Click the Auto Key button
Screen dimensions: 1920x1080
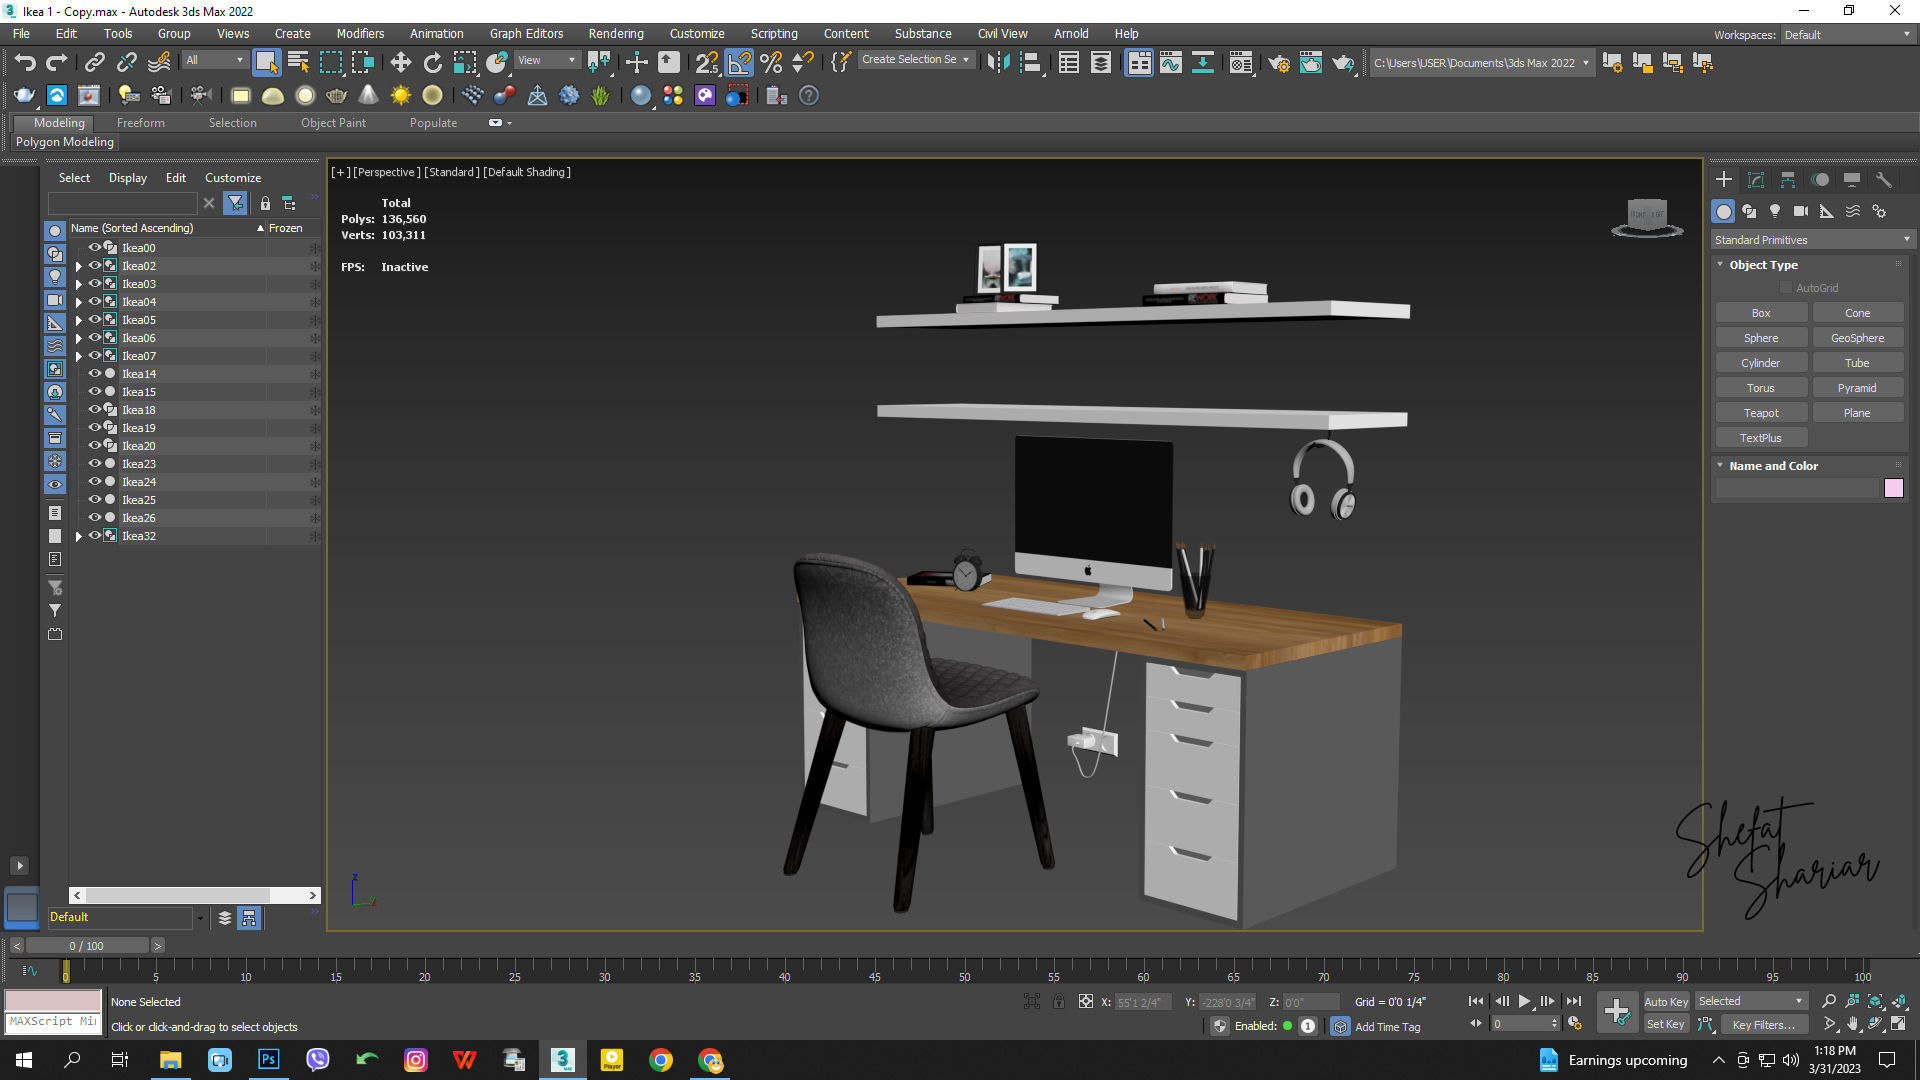click(1665, 1001)
